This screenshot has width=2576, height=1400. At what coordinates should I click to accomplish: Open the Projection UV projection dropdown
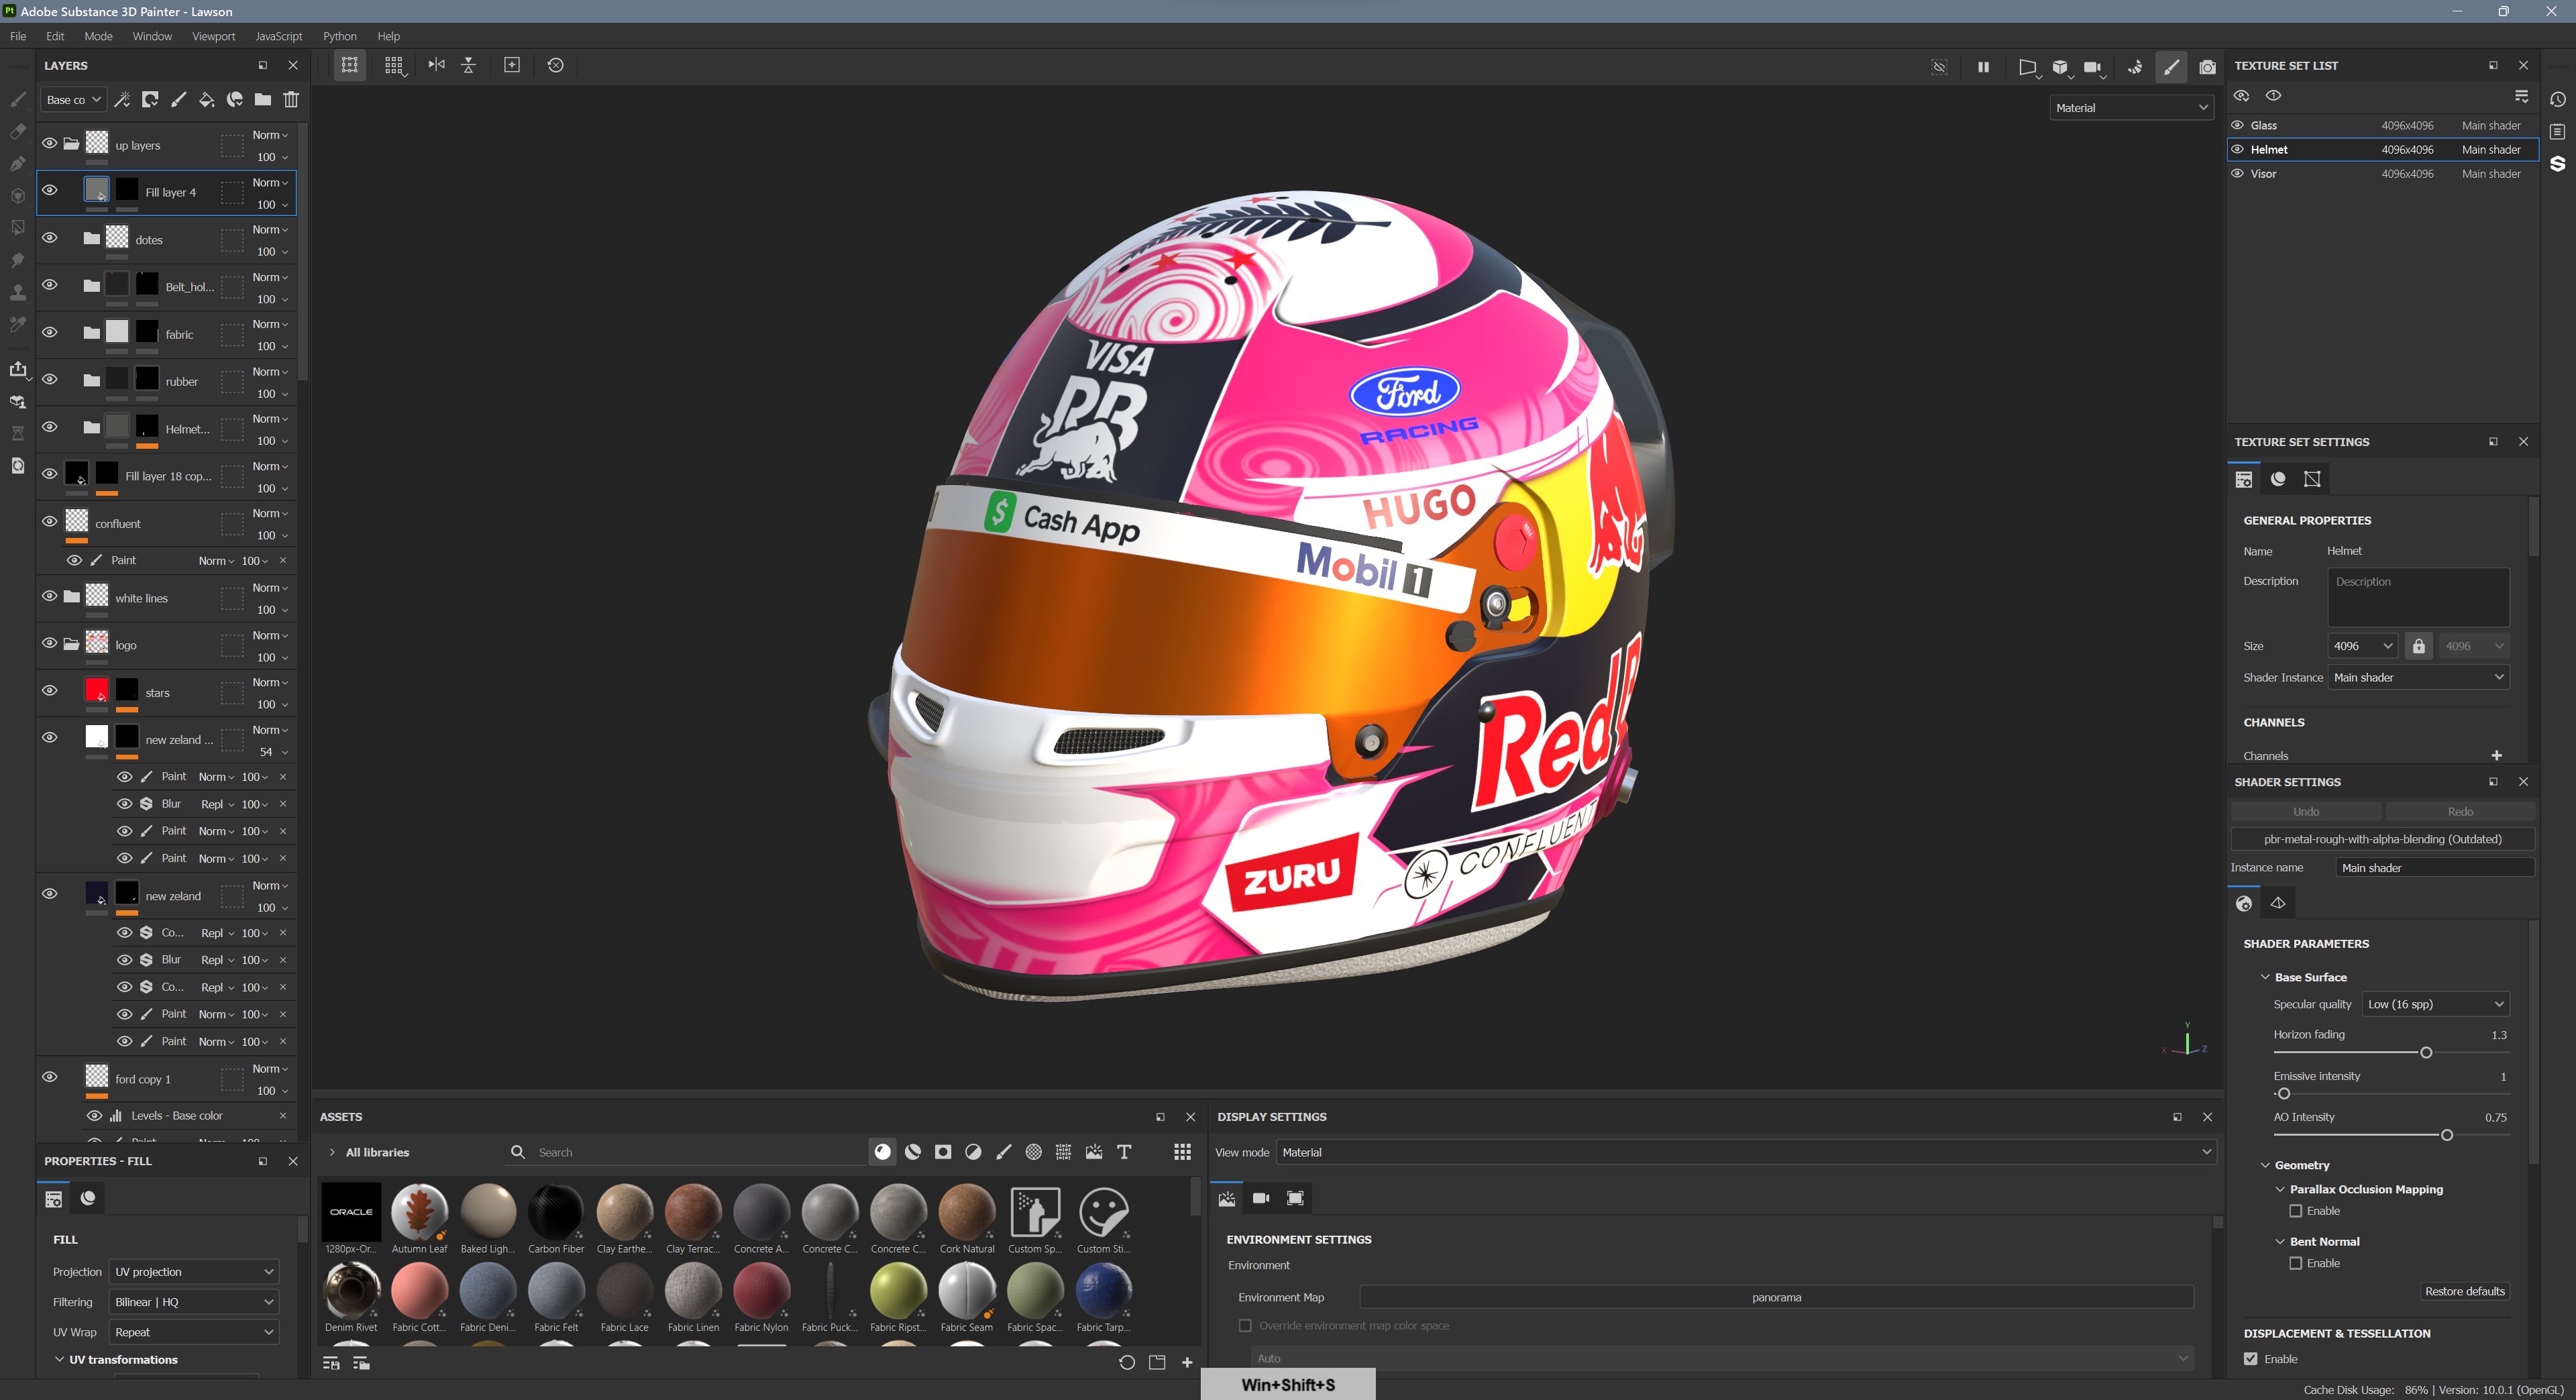coord(194,1272)
